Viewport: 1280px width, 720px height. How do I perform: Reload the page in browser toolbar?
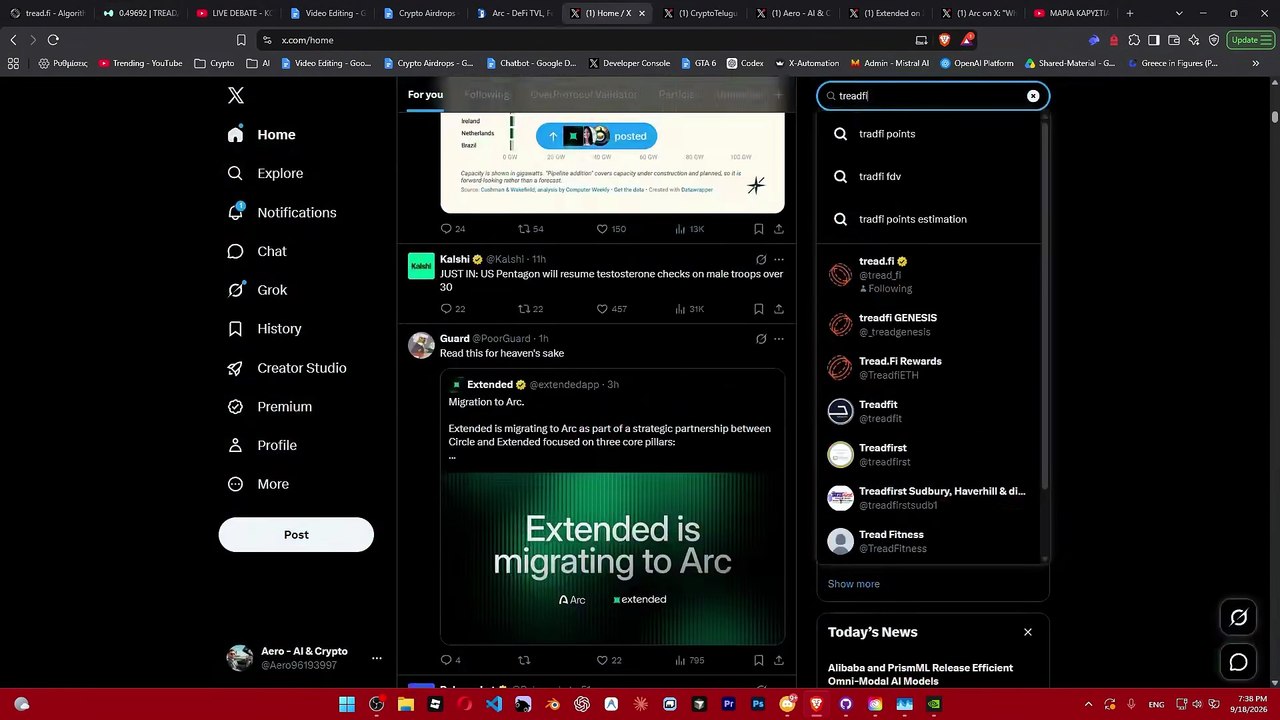point(53,40)
